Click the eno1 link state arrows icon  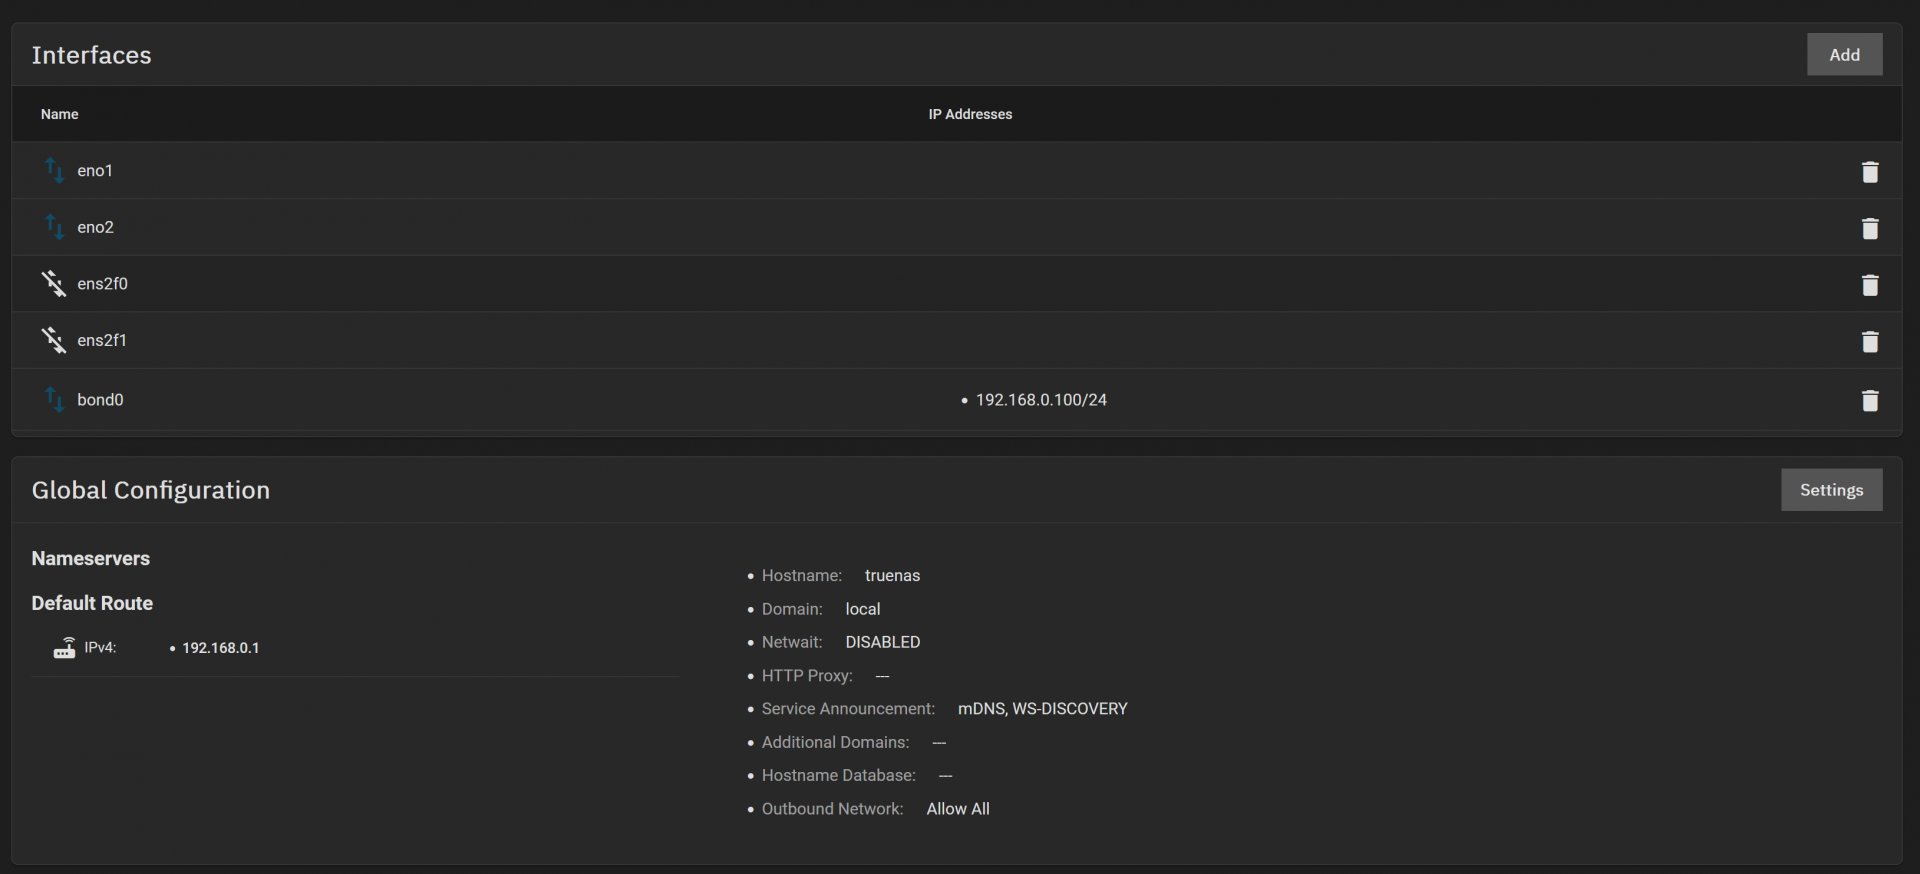click(x=54, y=170)
